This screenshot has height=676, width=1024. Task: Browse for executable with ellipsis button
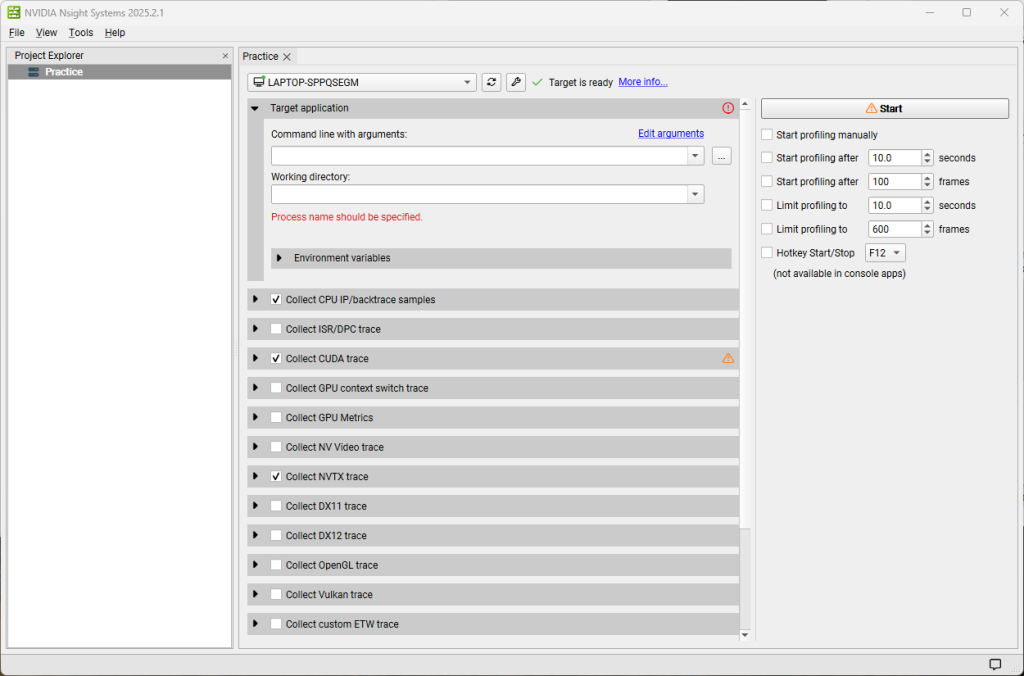click(722, 156)
